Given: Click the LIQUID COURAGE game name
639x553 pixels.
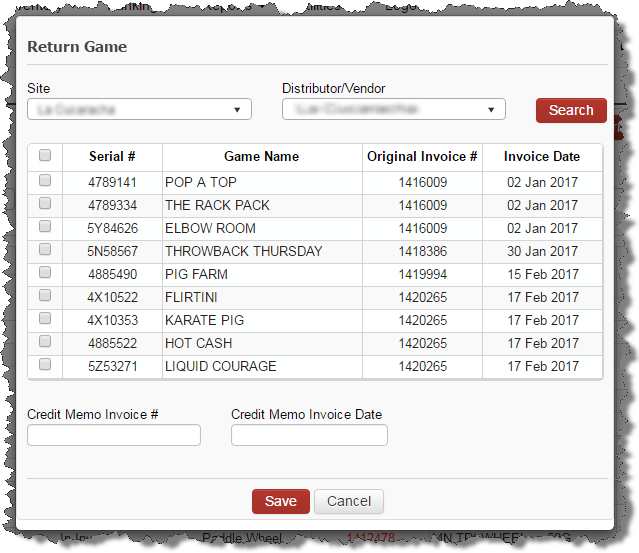Looking at the screenshot, I should click(220, 366).
